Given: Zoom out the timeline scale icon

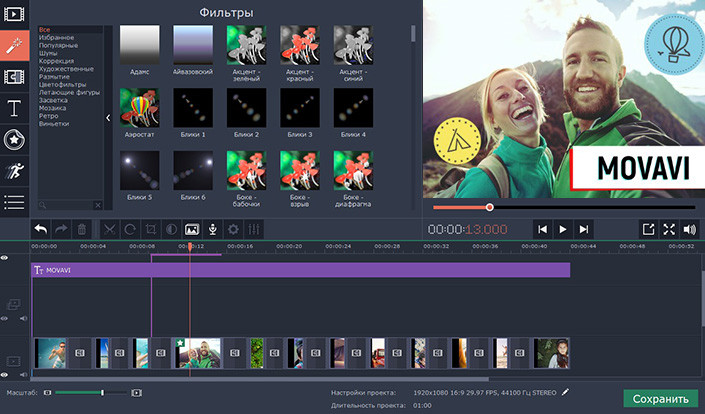Looking at the screenshot, I should [x=48, y=393].
